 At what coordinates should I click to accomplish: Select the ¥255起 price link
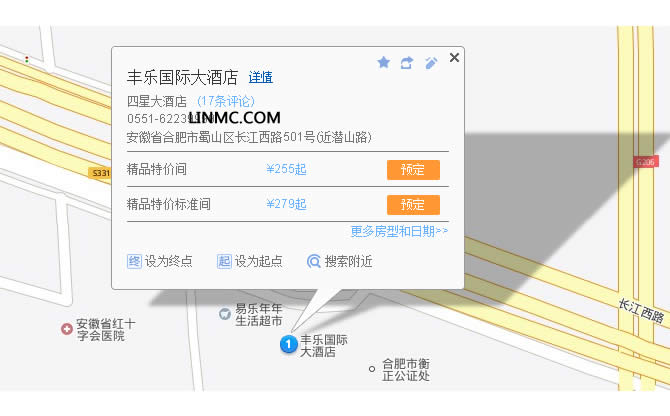click(x=286, y=169)
